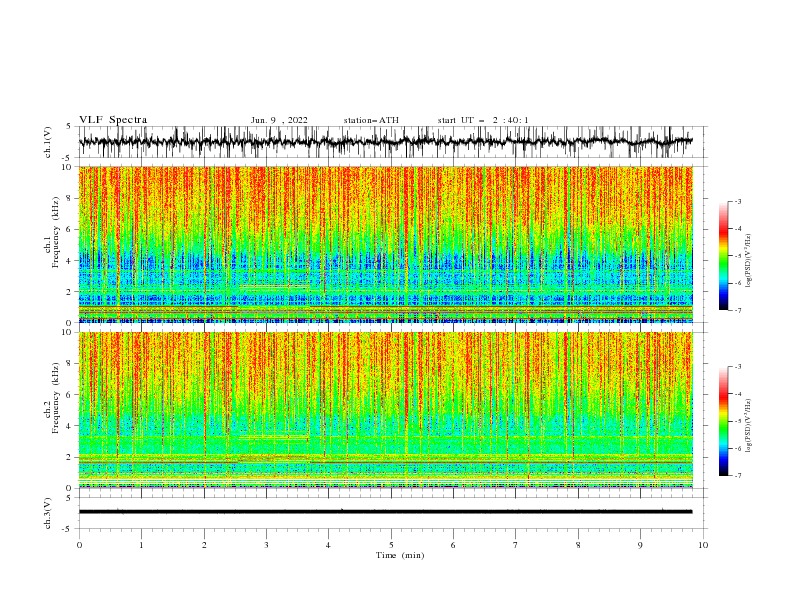Click the "station=ATH" label
This screenshot has width=792, height=612.
pos(371,120)
